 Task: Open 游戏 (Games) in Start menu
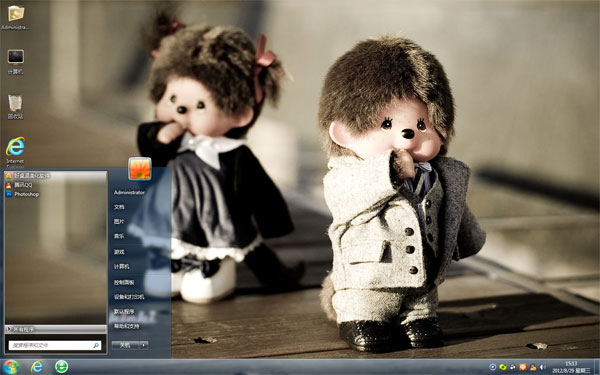tap(119, 252)
